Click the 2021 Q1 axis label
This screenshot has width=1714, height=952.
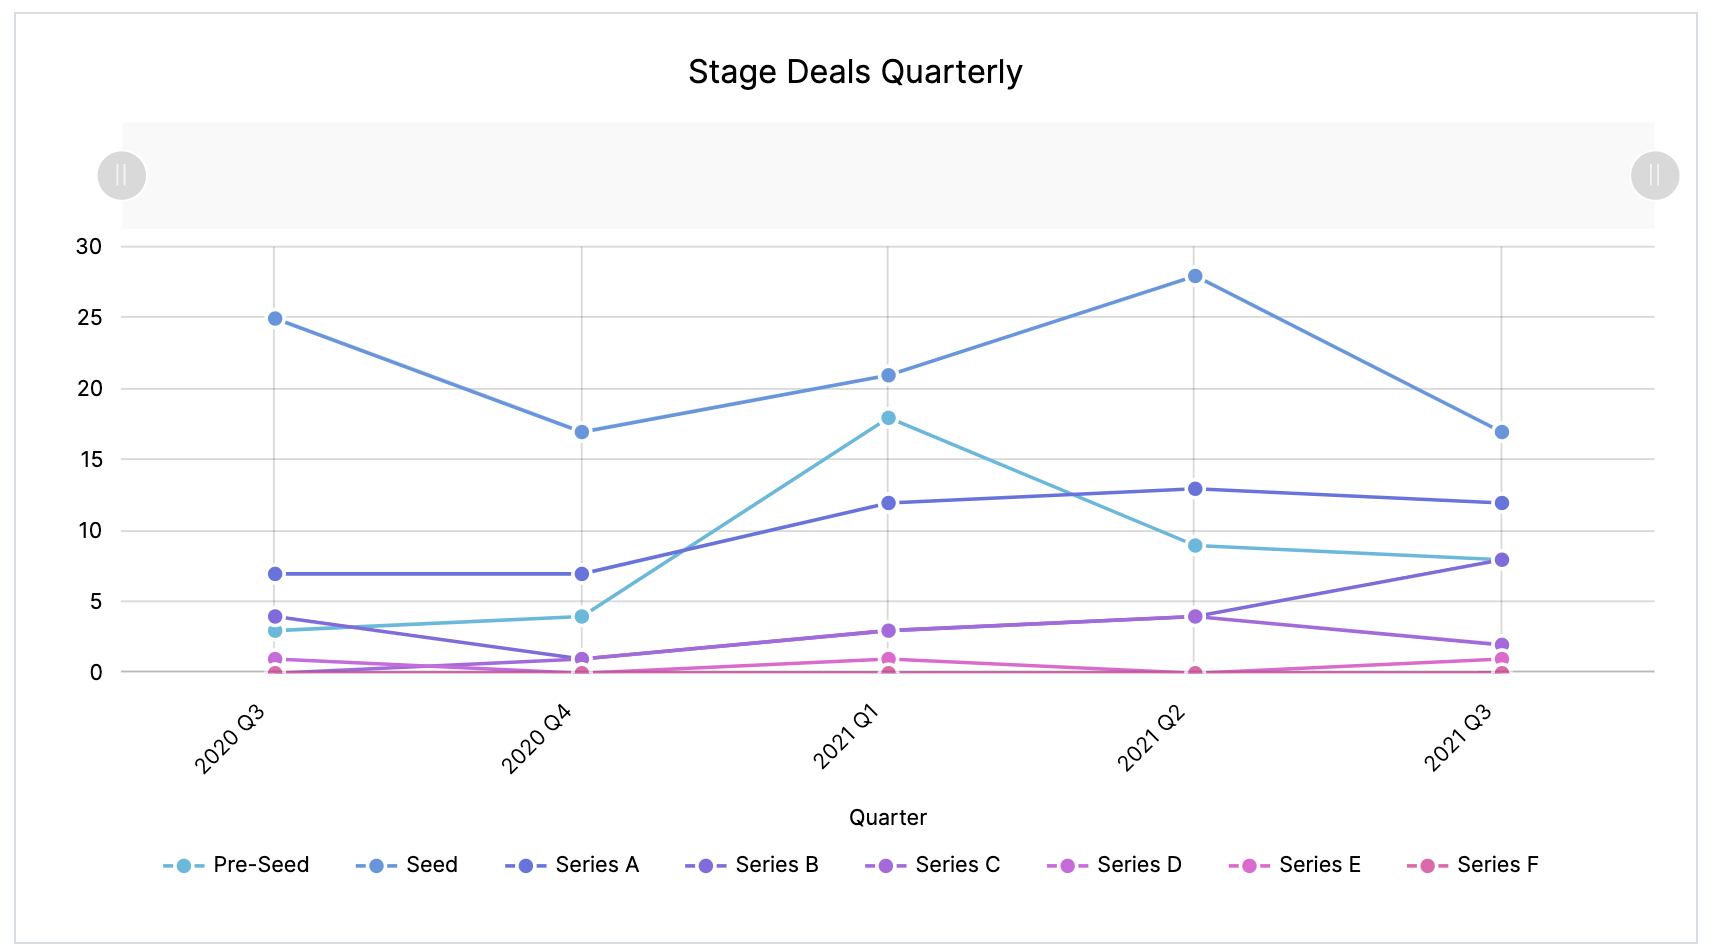click(846, 737)
